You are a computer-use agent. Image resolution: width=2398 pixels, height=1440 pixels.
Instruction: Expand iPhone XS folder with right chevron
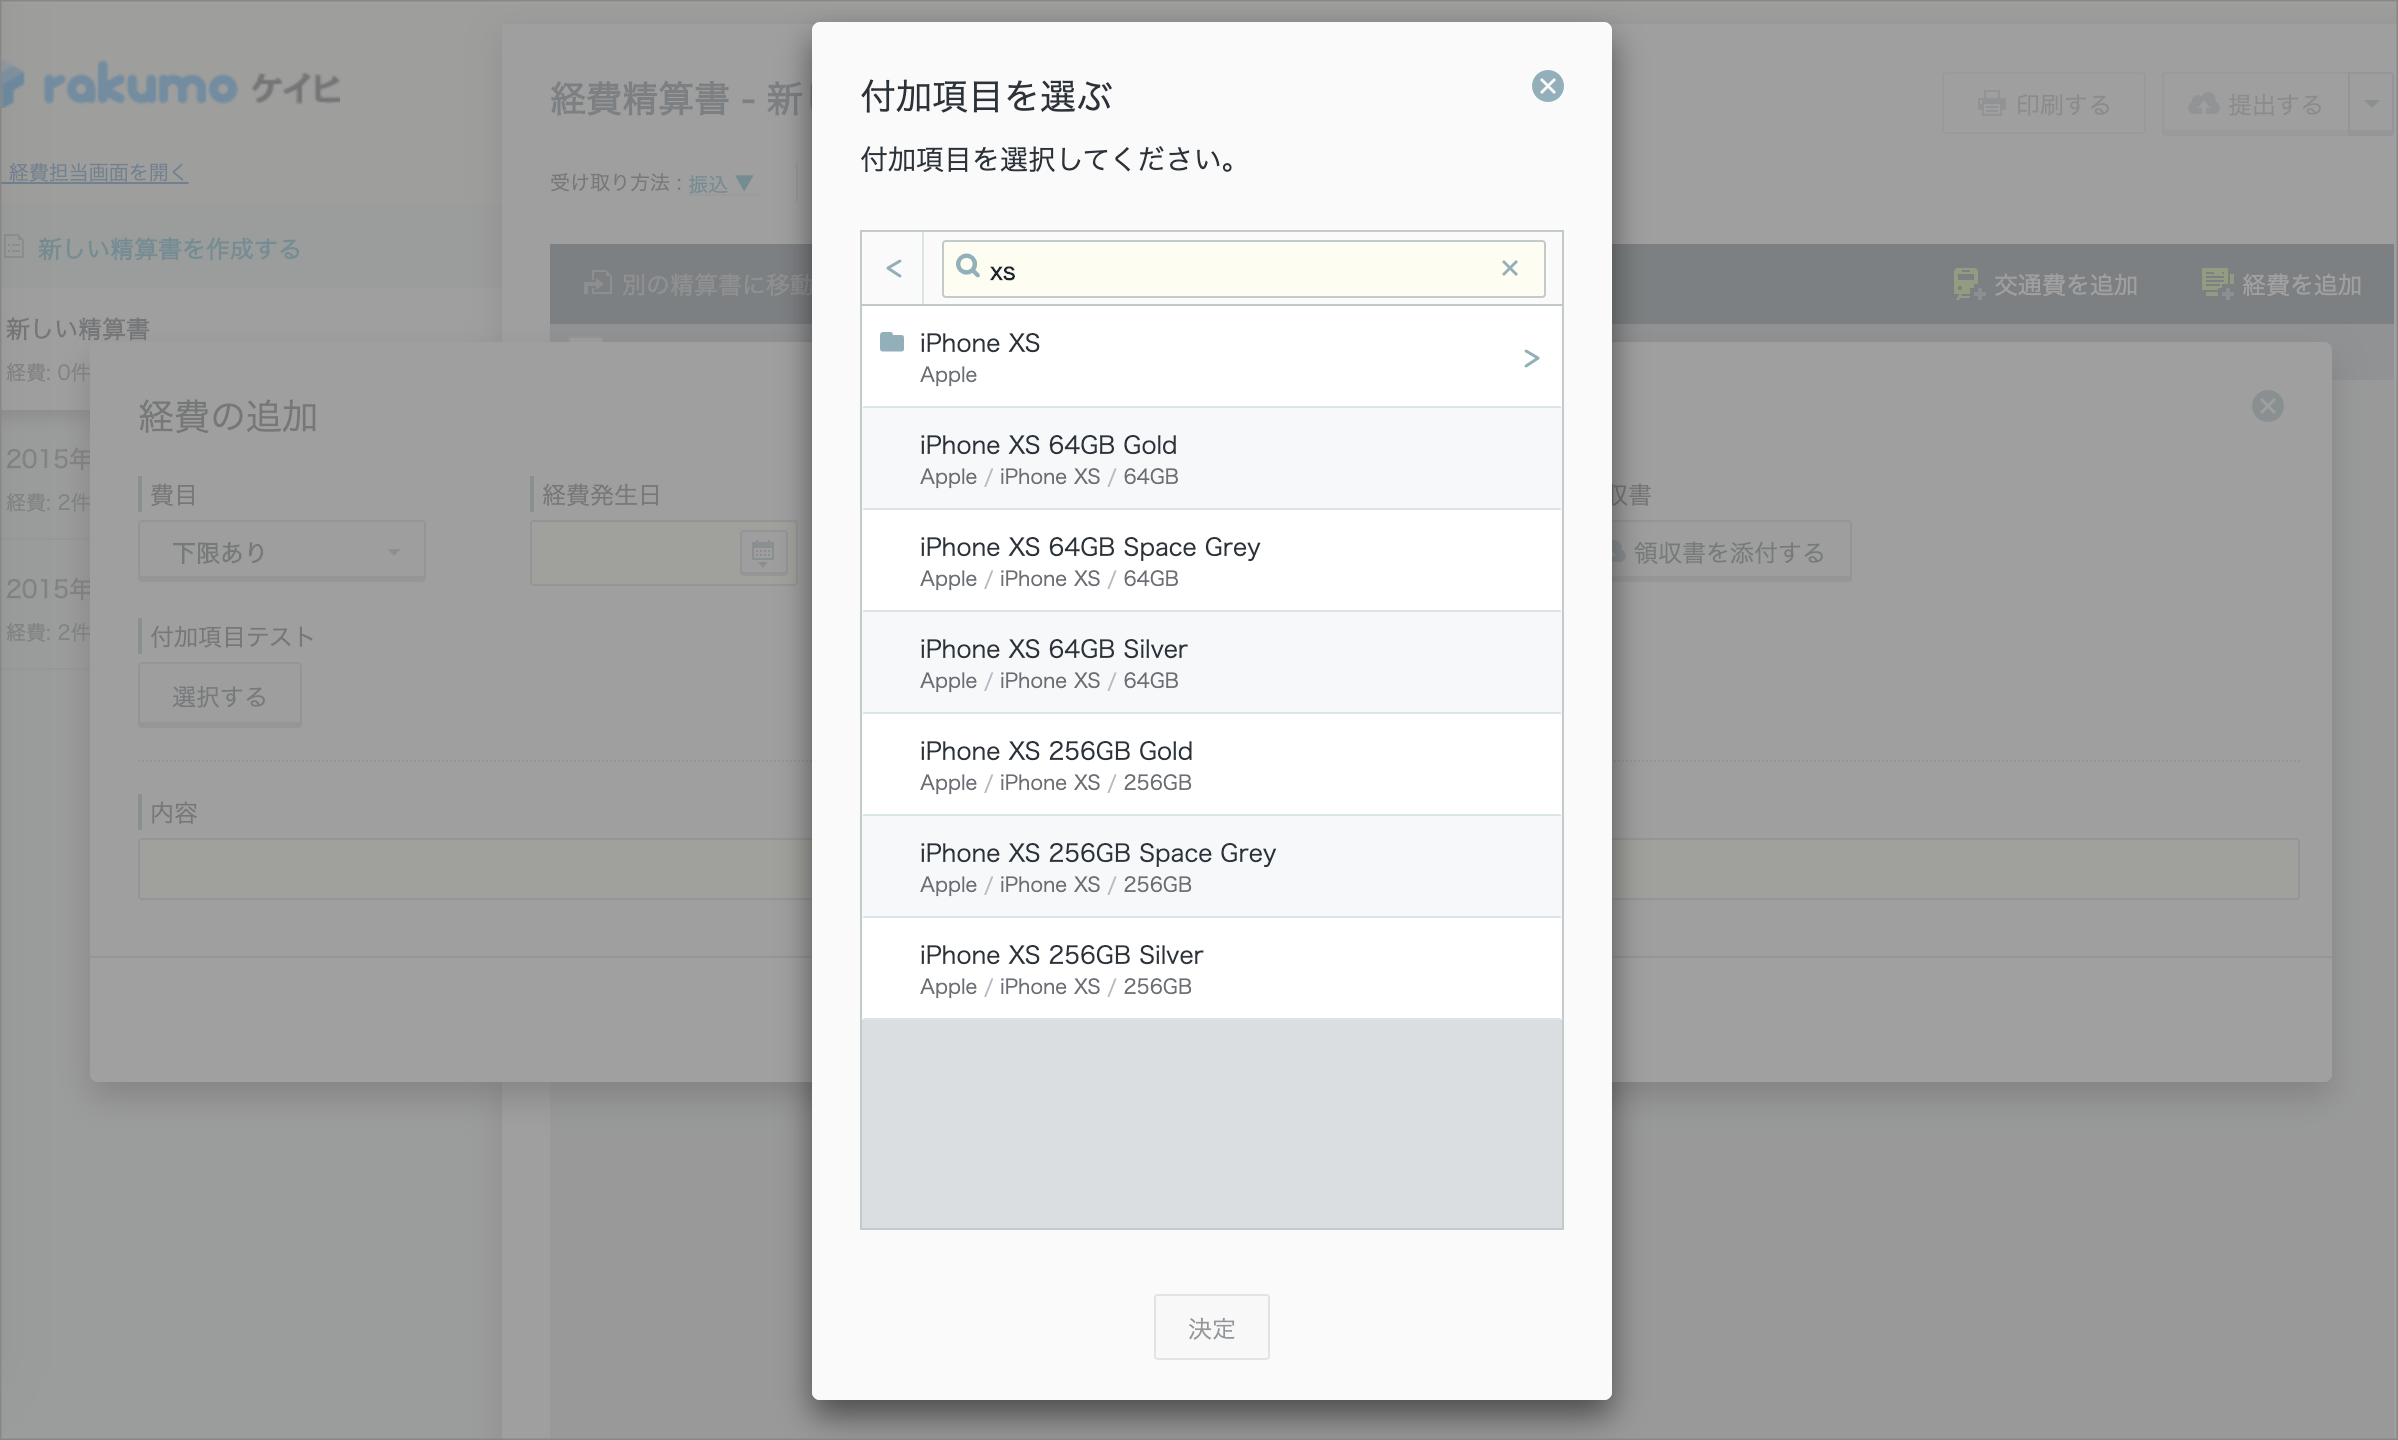coord(1530,358)
